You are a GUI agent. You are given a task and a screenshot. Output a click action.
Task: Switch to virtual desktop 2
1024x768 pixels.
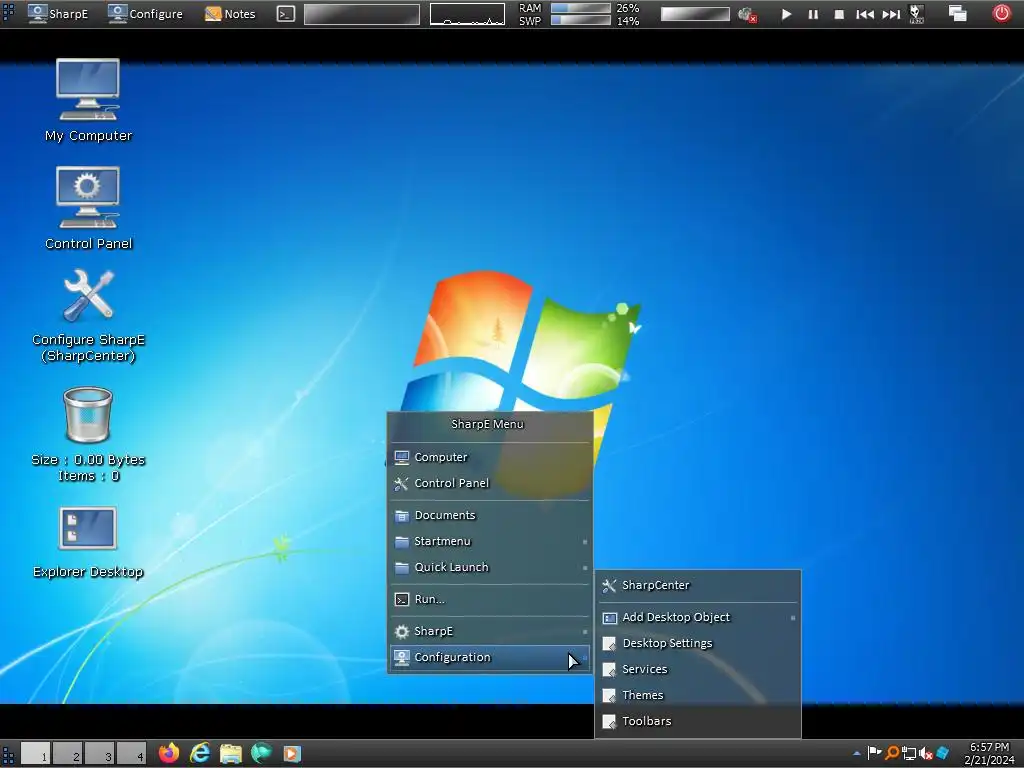tap(67, 754)
